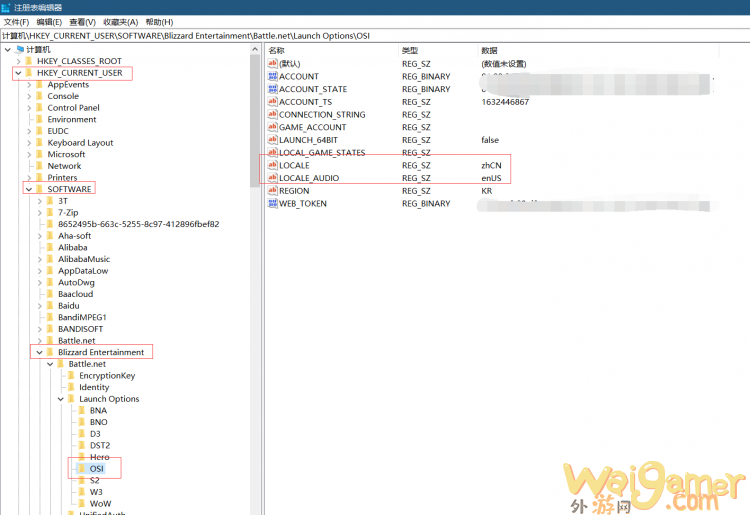Click the WoW folder icon
This screenshot has height=515, width=750.
tap(82, 504)
